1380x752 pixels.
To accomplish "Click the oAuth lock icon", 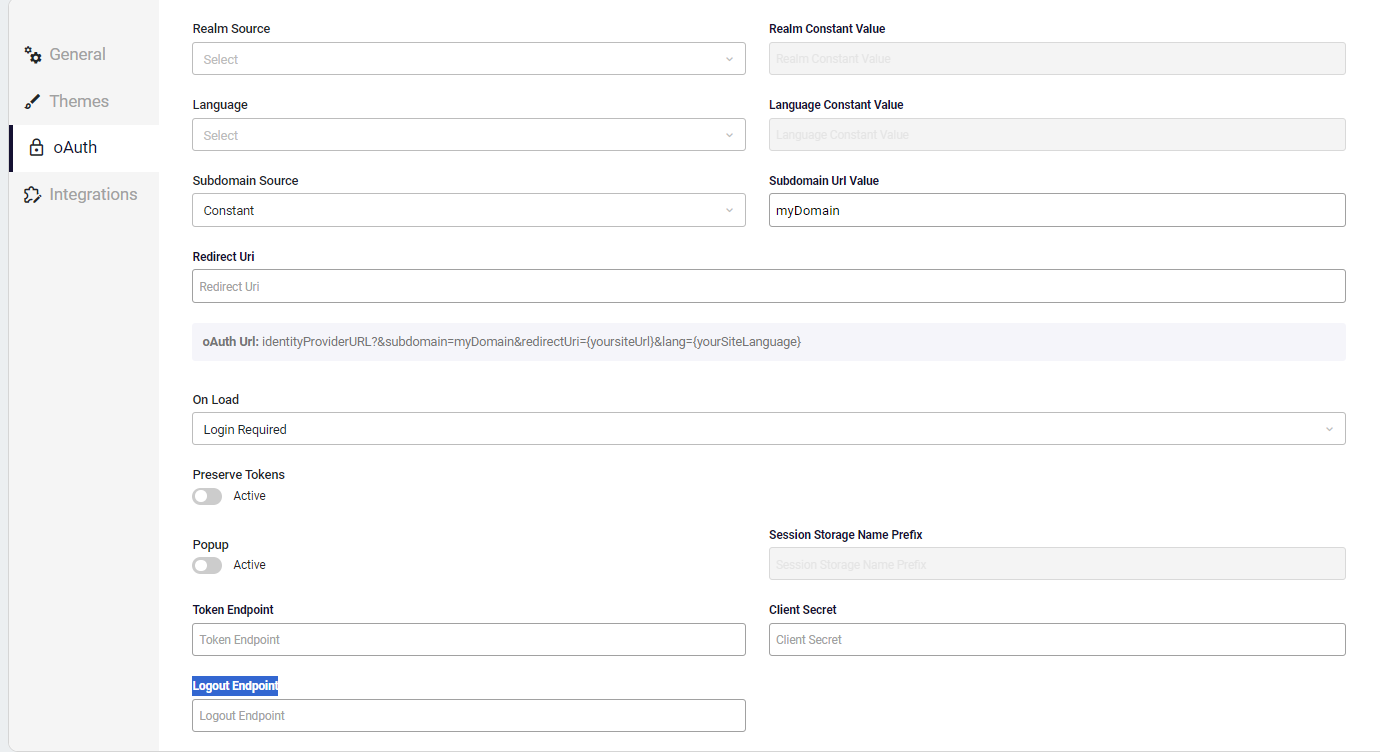I will pos(37,148).
